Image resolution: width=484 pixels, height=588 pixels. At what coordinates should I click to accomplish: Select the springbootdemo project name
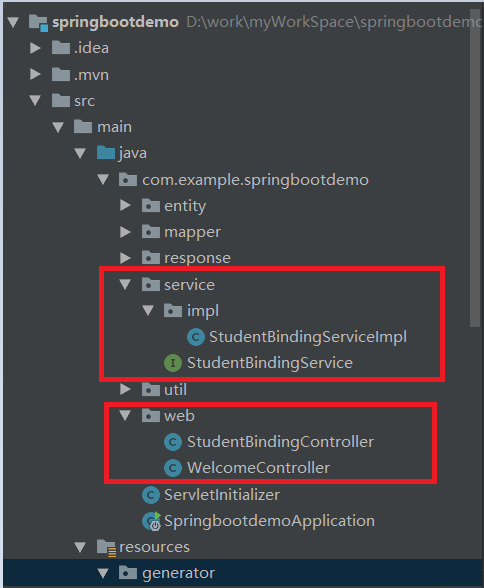(115, 22)
